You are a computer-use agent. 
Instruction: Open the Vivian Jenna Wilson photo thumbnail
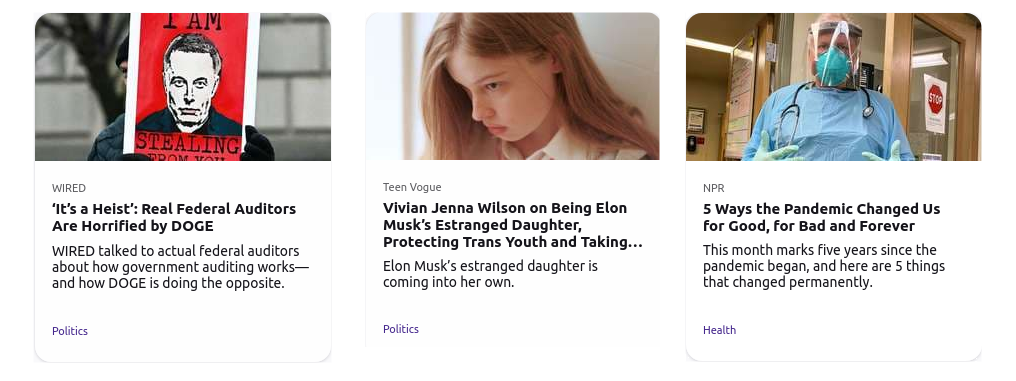click(513, 86)
